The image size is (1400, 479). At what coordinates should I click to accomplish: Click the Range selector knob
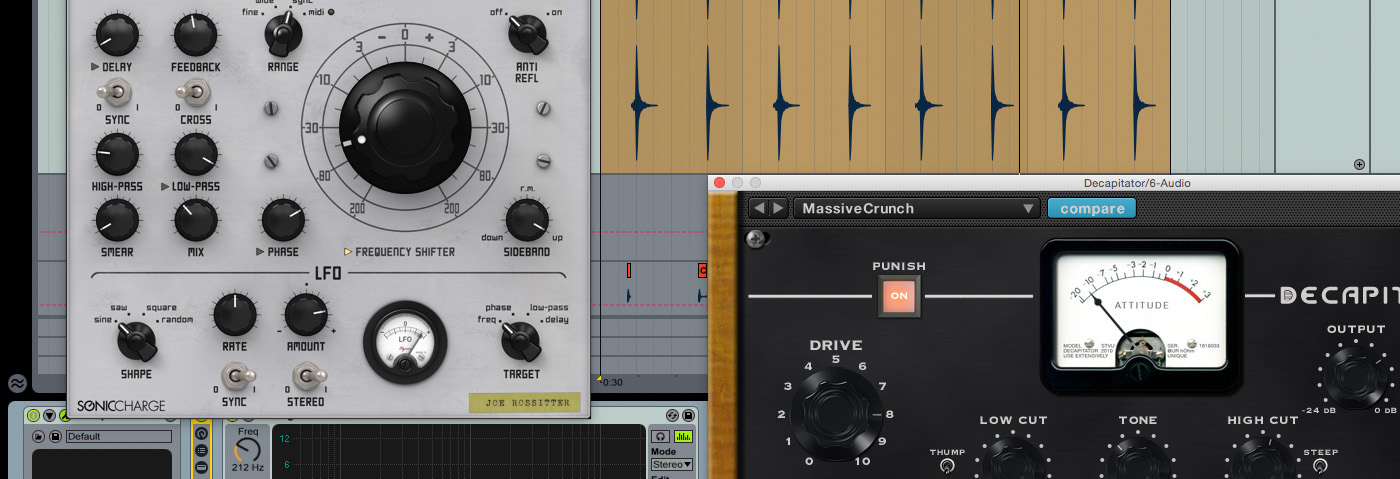click(282, 36)
